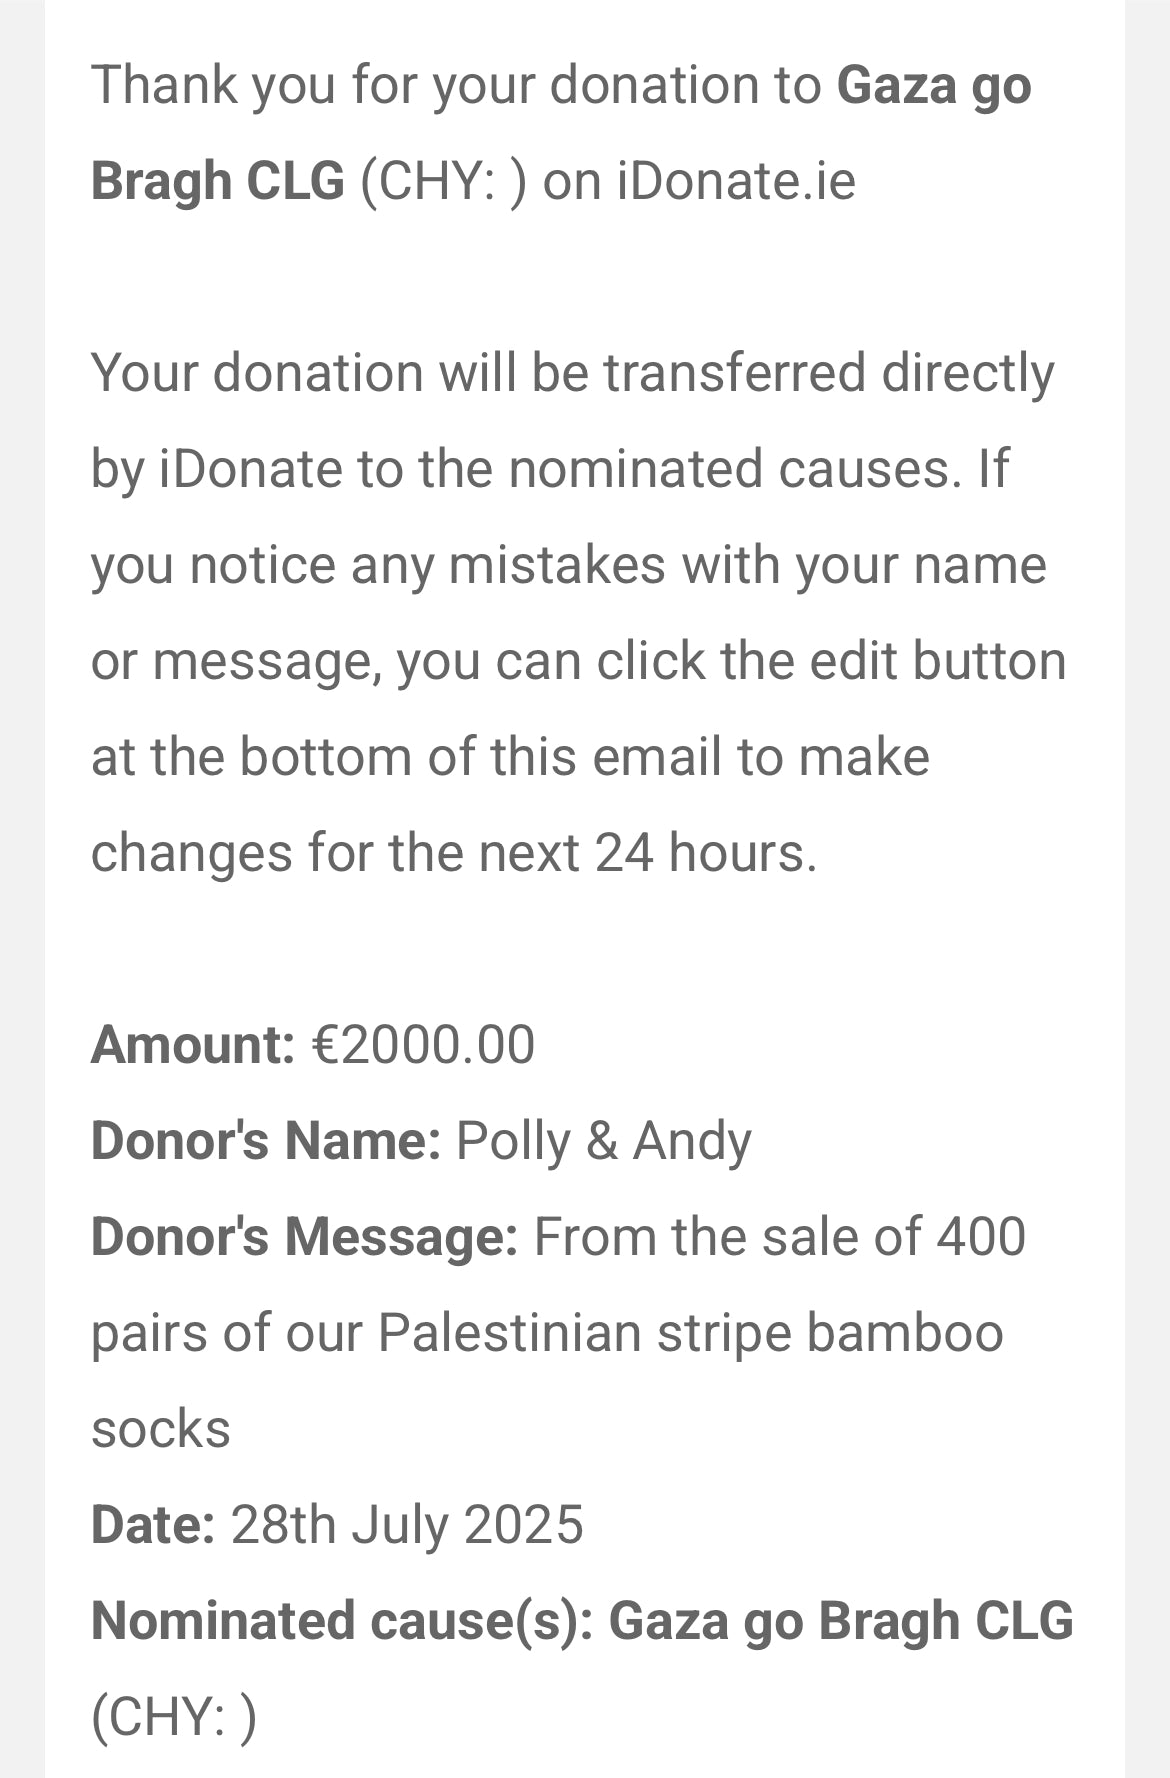The height and width of the screenshot is (1778, 1170).
Task: Click the word "socks" in donor message
Action: 161,1429
